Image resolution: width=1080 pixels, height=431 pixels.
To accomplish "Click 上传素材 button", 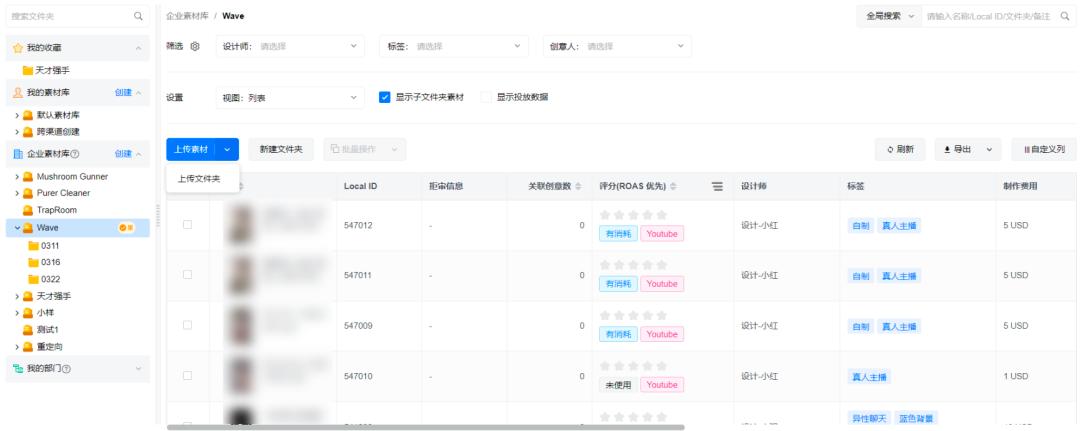I will (x=191, y=149).
